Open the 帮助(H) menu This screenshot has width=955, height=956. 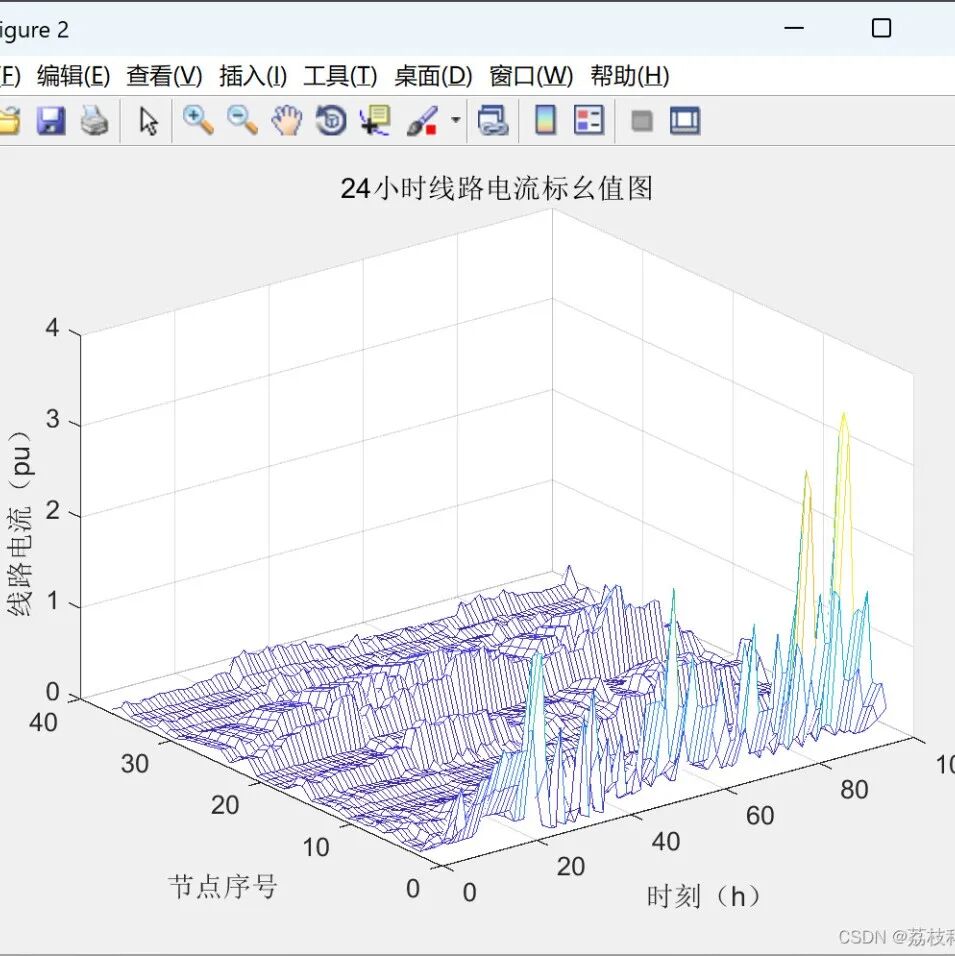(x=629, y=76)
